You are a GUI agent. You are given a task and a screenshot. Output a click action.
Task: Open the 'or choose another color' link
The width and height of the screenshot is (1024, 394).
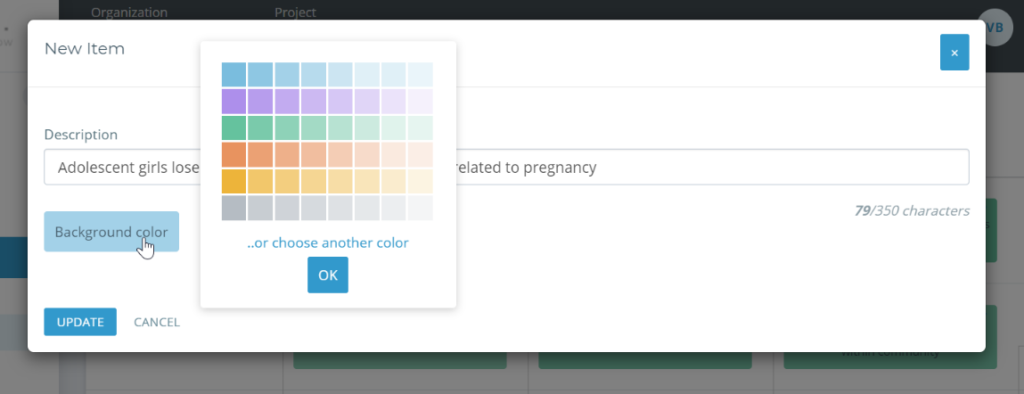click(x=328, y=243)
